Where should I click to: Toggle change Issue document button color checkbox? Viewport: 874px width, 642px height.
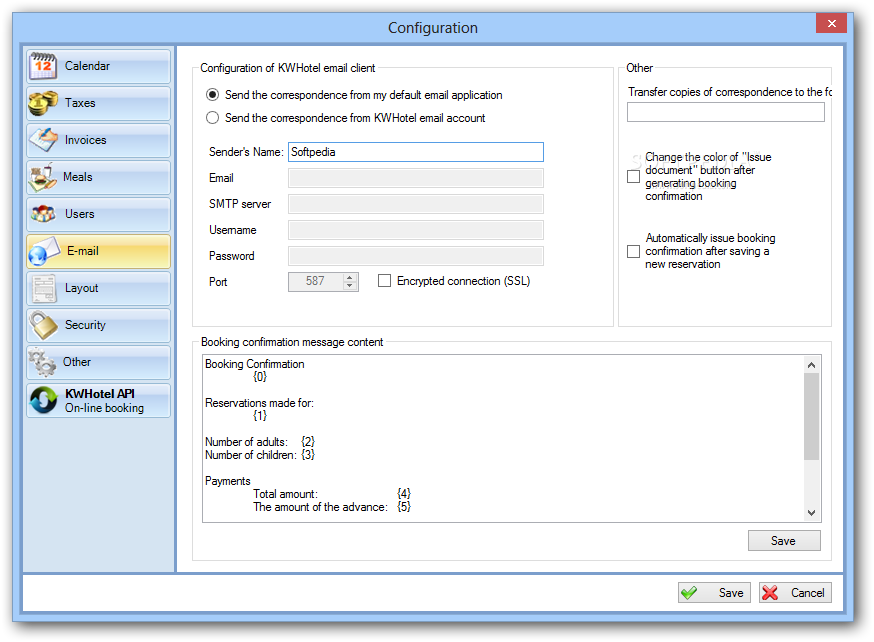click(633, 176)
